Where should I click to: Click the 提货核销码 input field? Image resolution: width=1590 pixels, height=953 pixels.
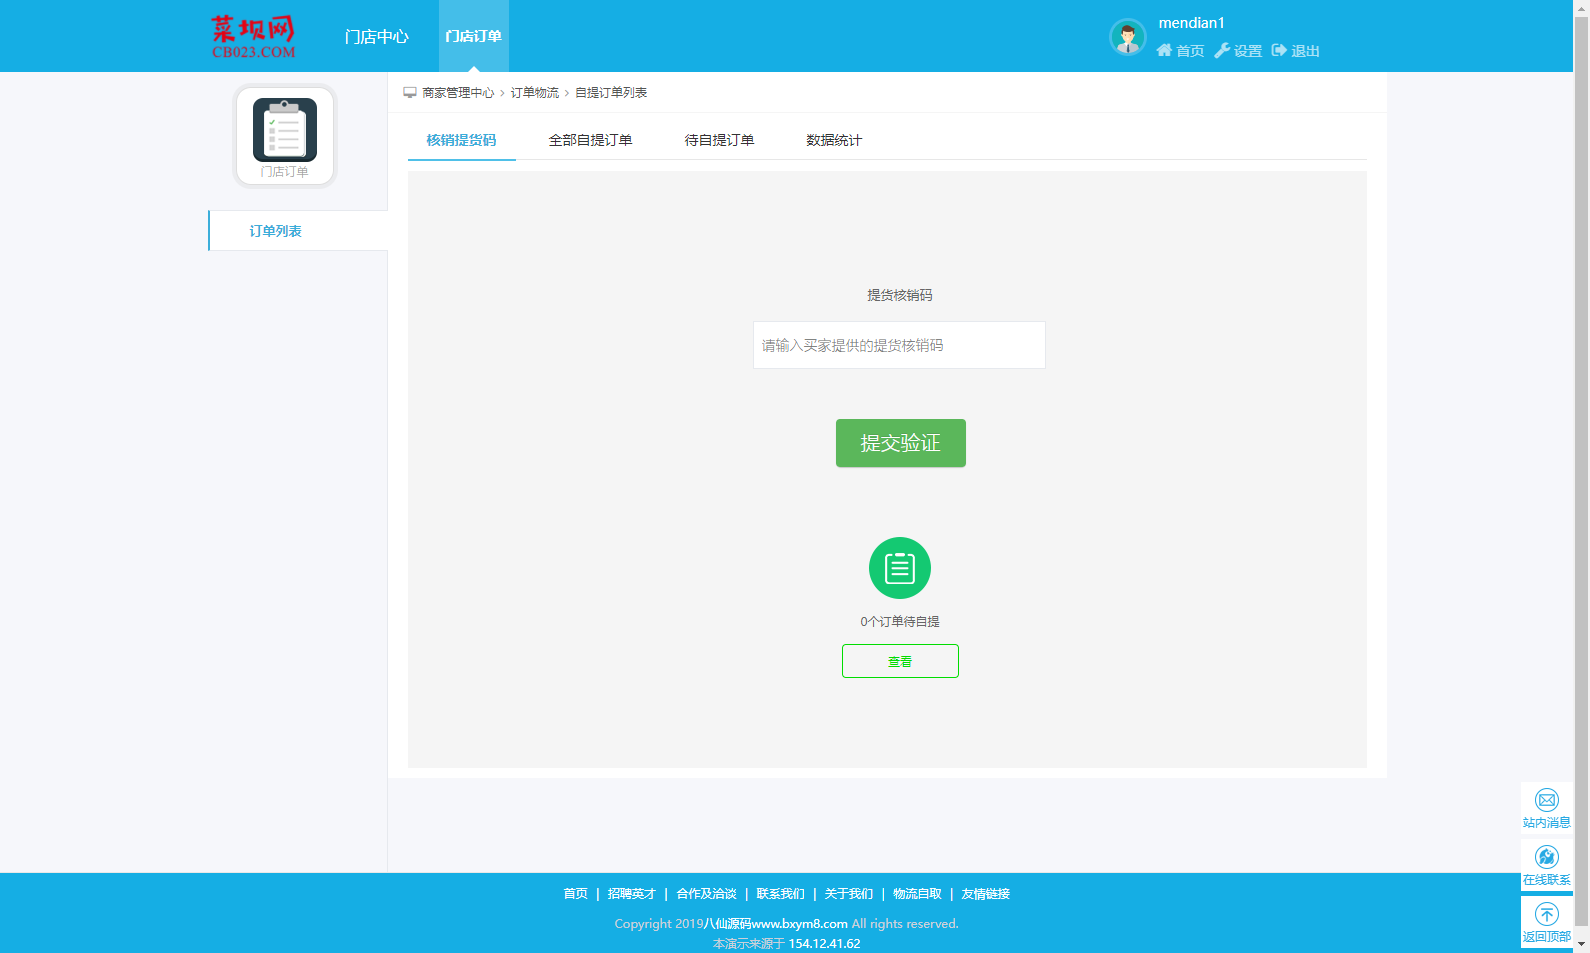[899, 345]
